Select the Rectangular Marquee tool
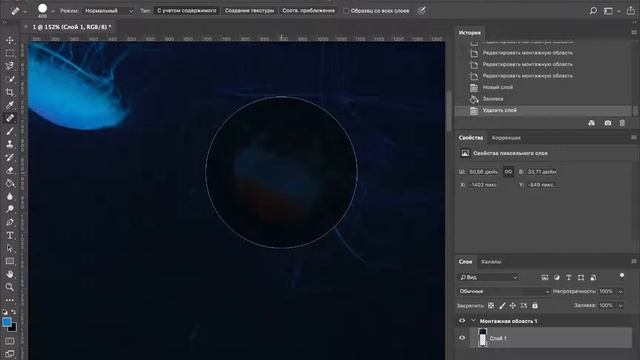Image resolution: width=640 pixels, height=360 pixels. (10, 53)
